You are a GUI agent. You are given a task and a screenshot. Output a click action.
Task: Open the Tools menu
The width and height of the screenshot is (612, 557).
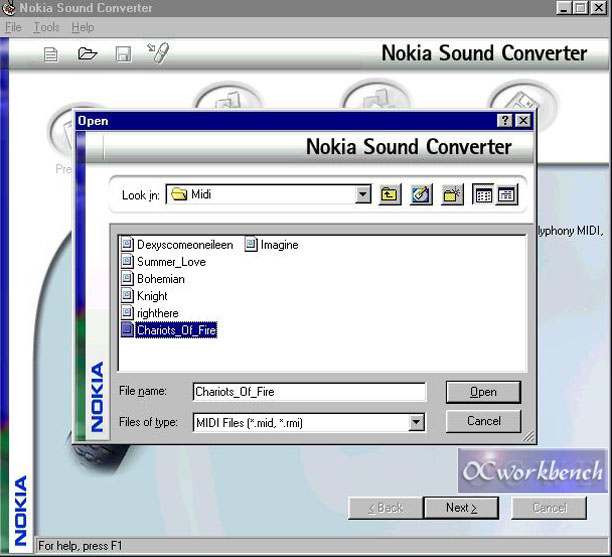coord(46,27)
